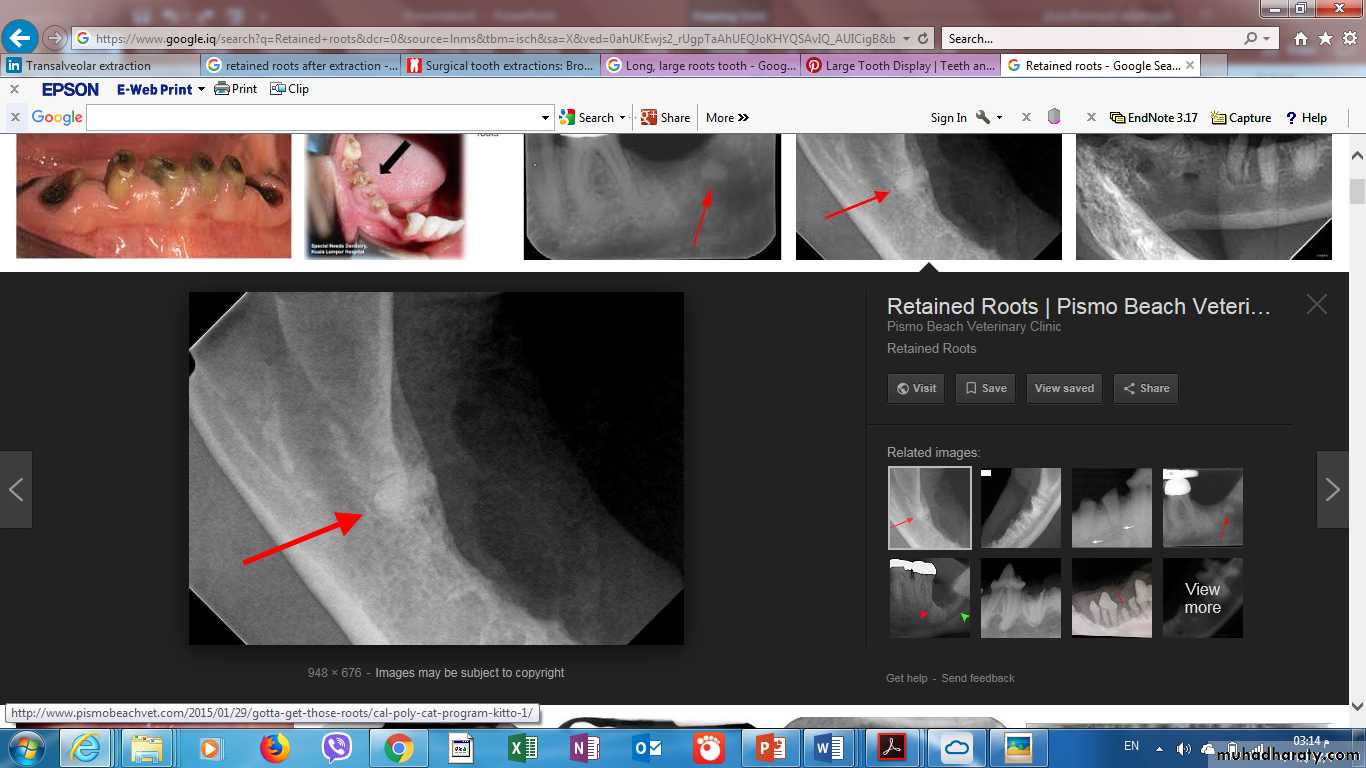1366x768 pixels.
Task: Open Favorites using the star icon
Action: coord(1325,38)
